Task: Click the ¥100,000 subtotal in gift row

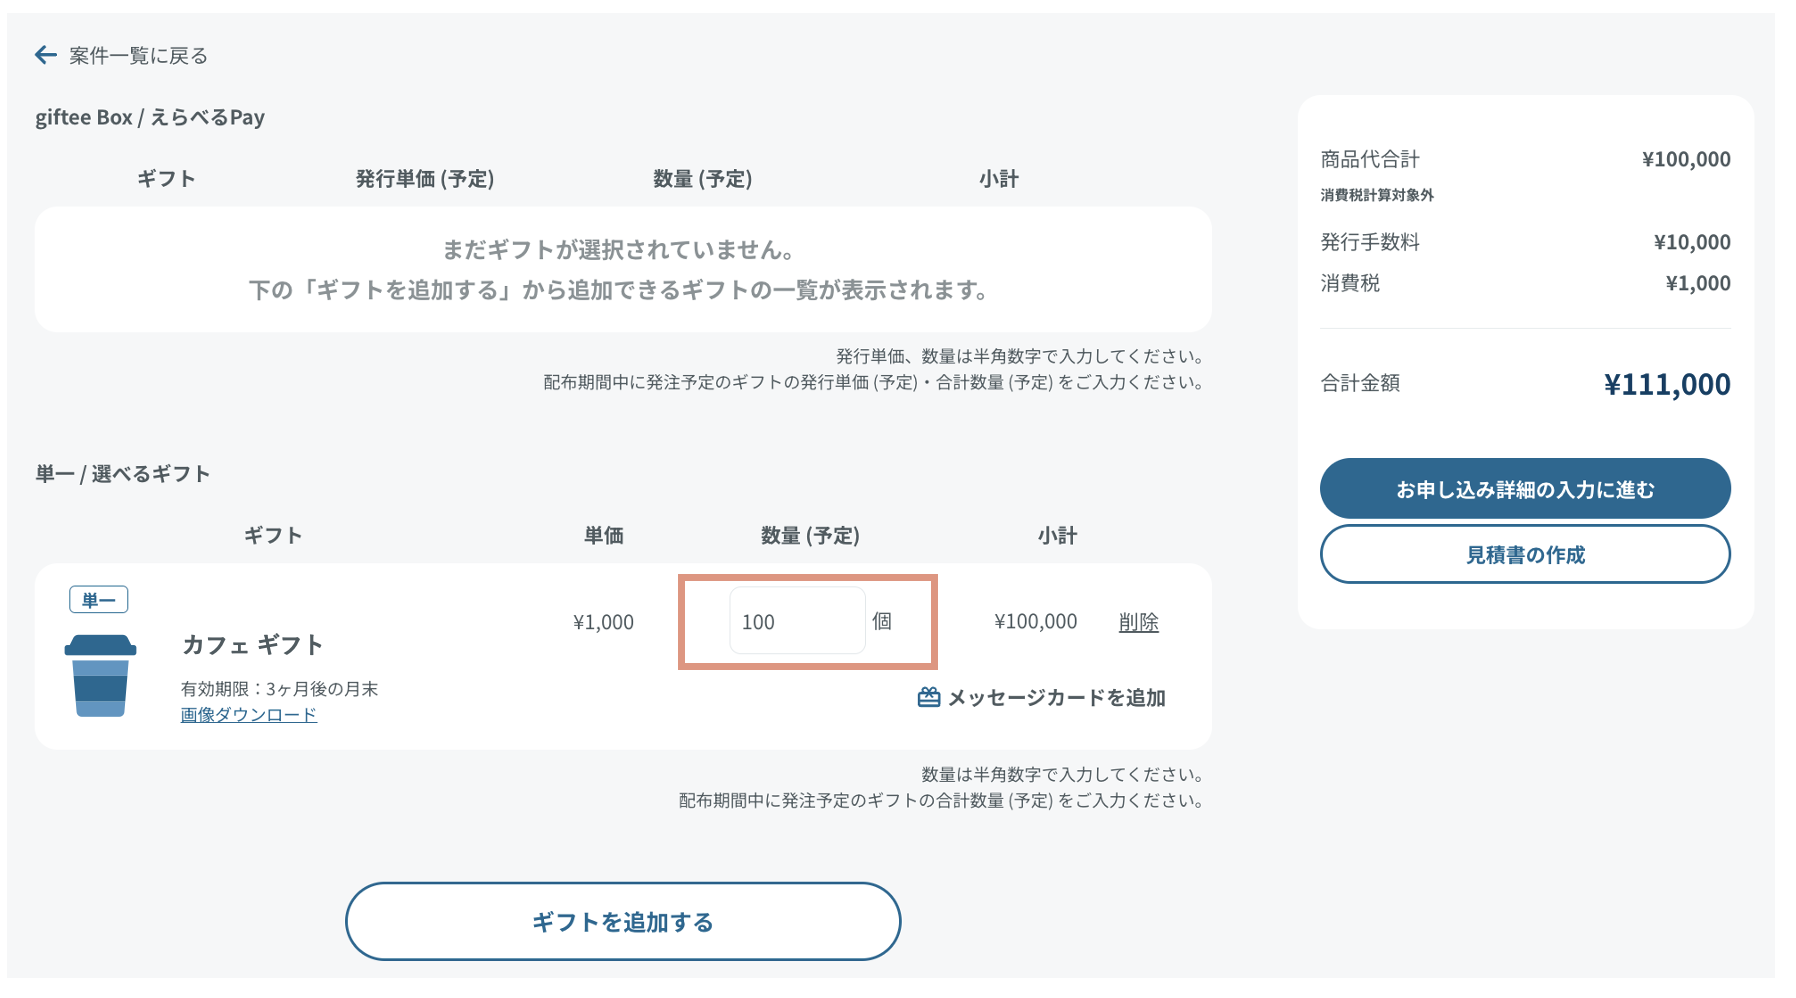Action: click(x=1035, y=622)
